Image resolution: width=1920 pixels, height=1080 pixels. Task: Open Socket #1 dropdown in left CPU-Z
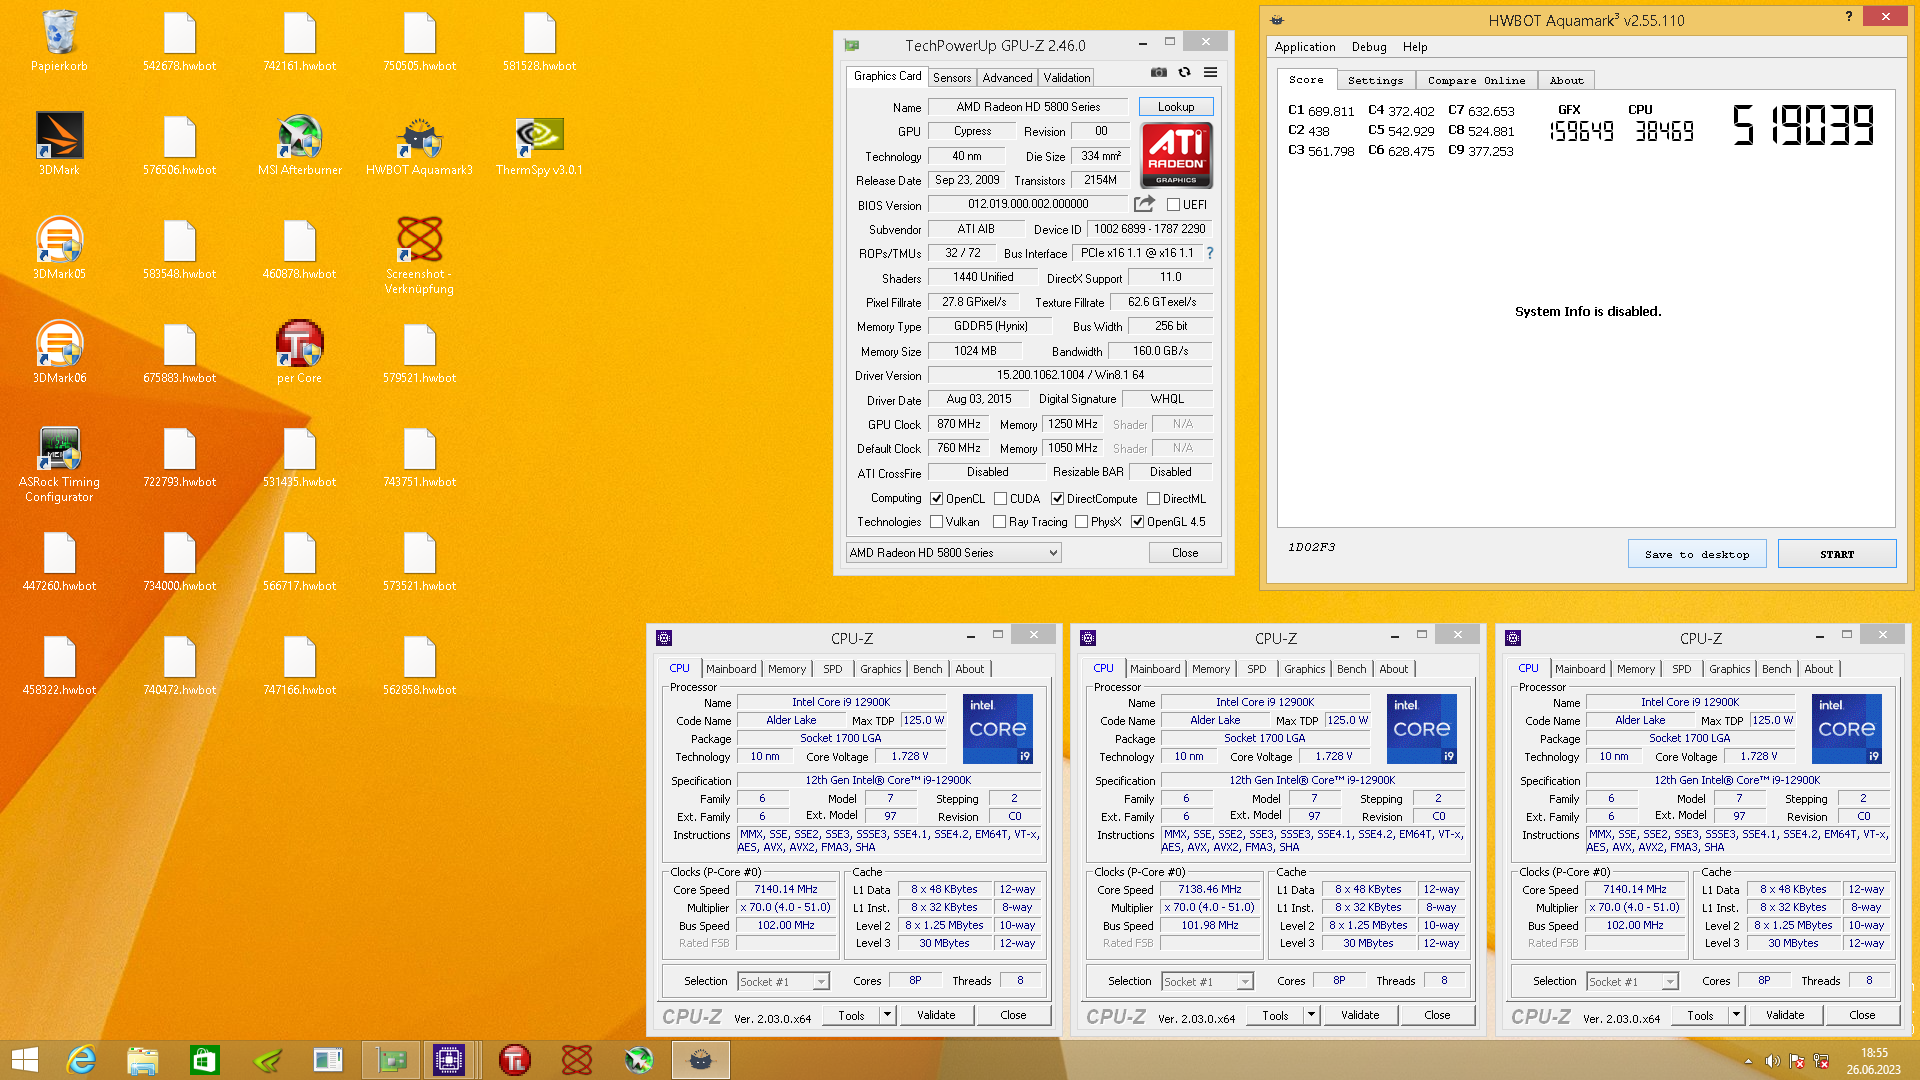tap(784, 982)
